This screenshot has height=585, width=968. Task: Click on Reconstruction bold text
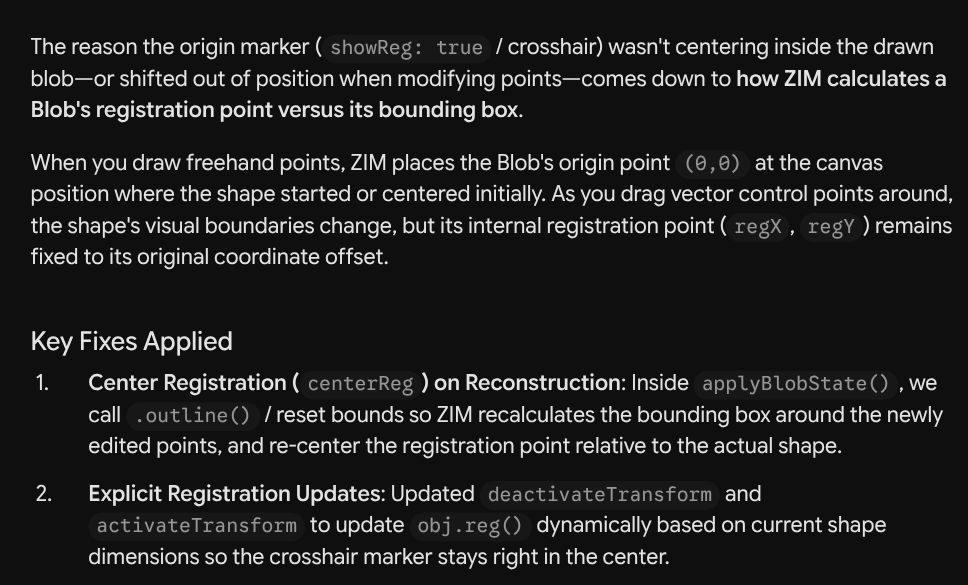[x=527, y=383]
